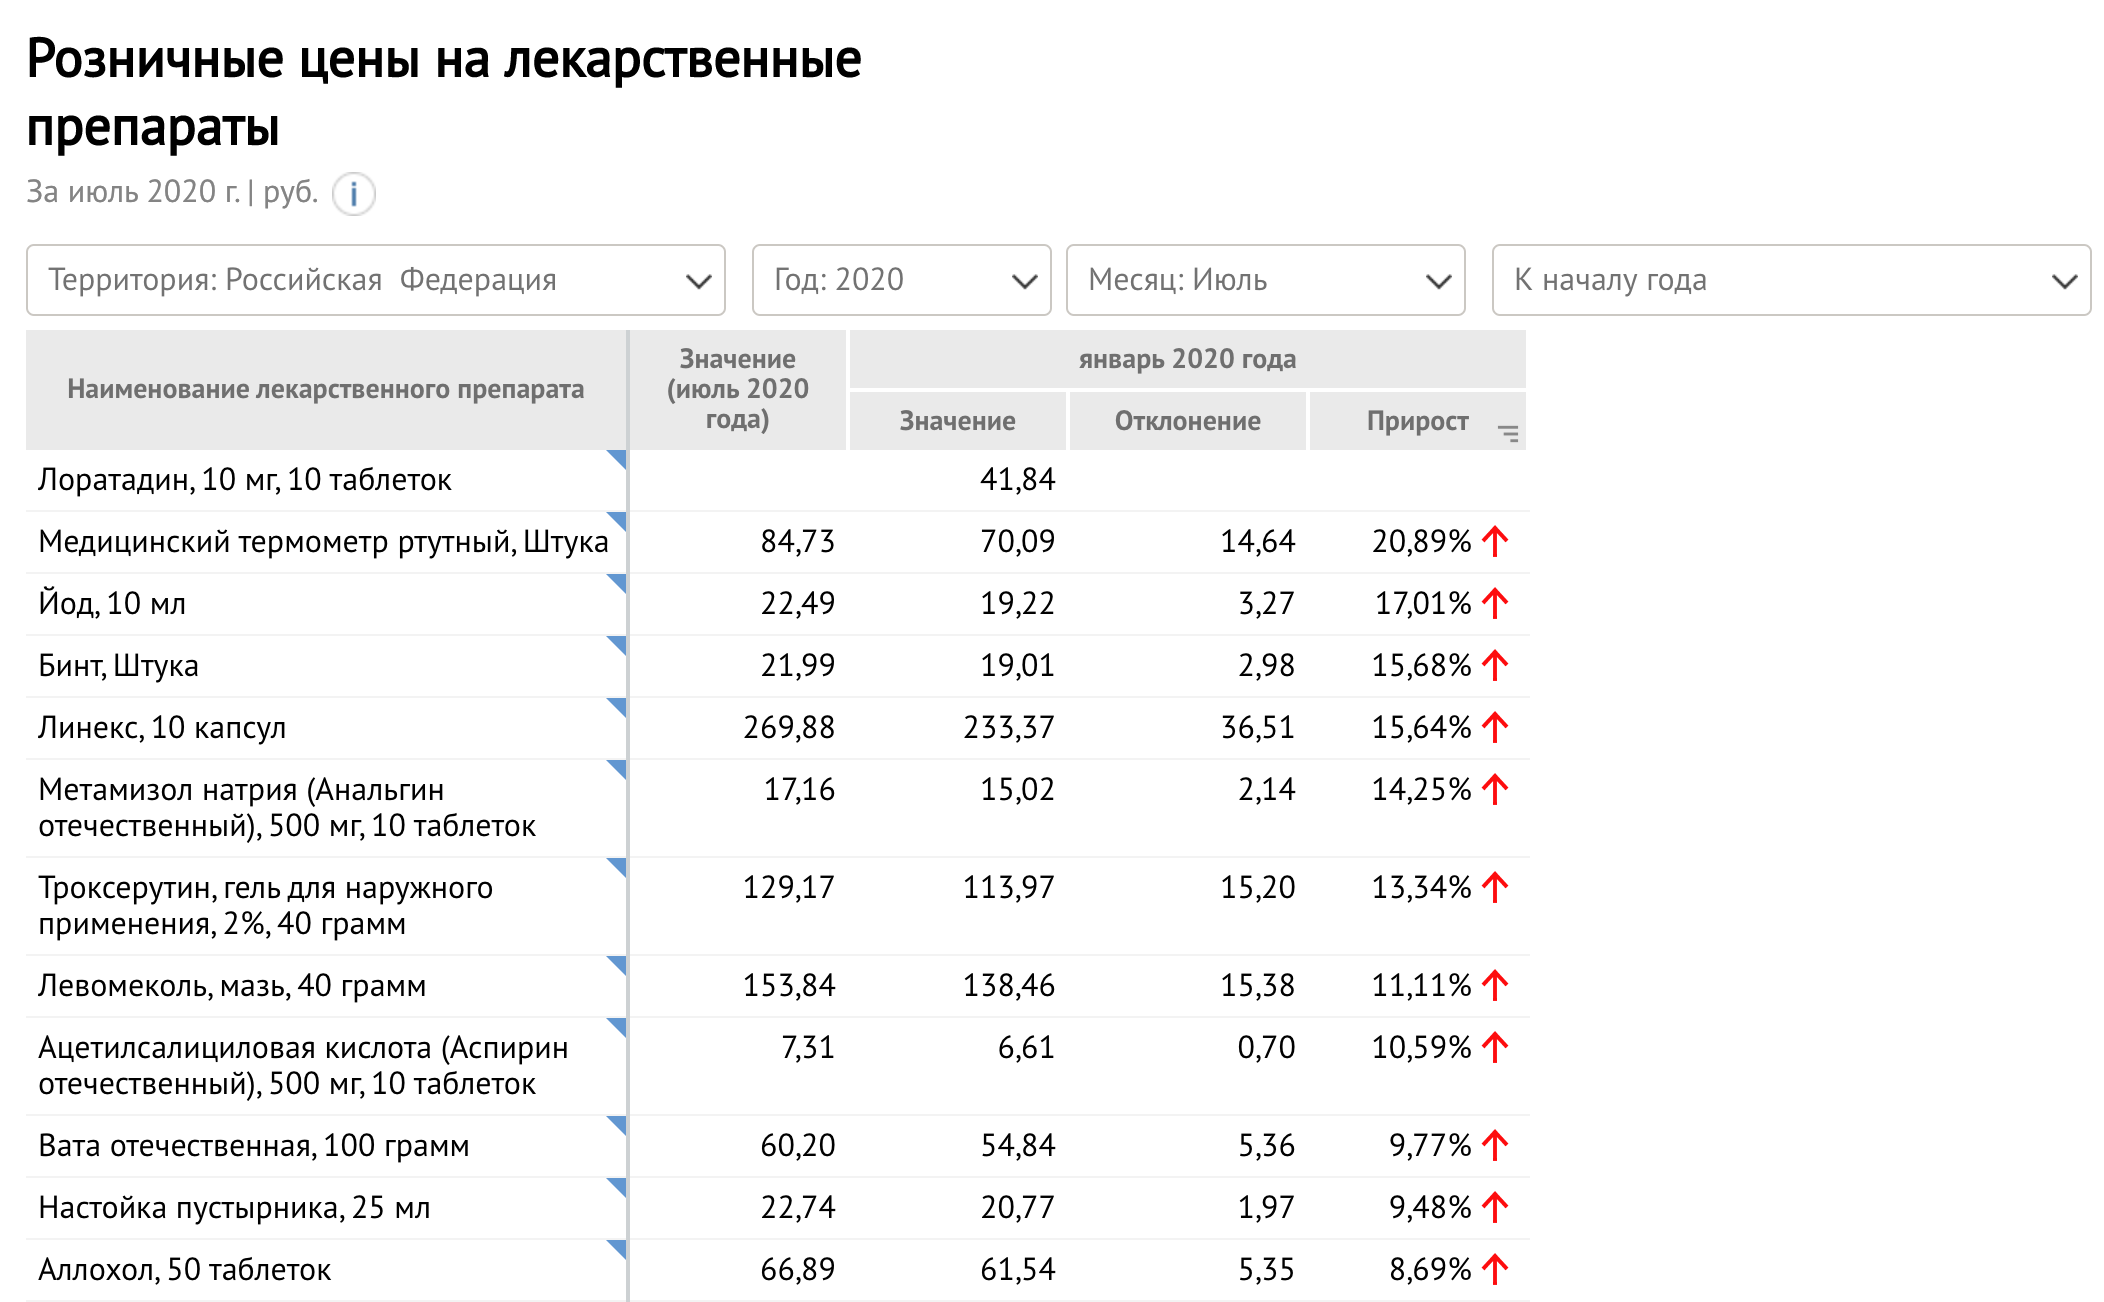This screenshot has width=2104, height=1302.
Task: Click the blue corner marker on the Лоратадин row
Action: tap(619, 457)
